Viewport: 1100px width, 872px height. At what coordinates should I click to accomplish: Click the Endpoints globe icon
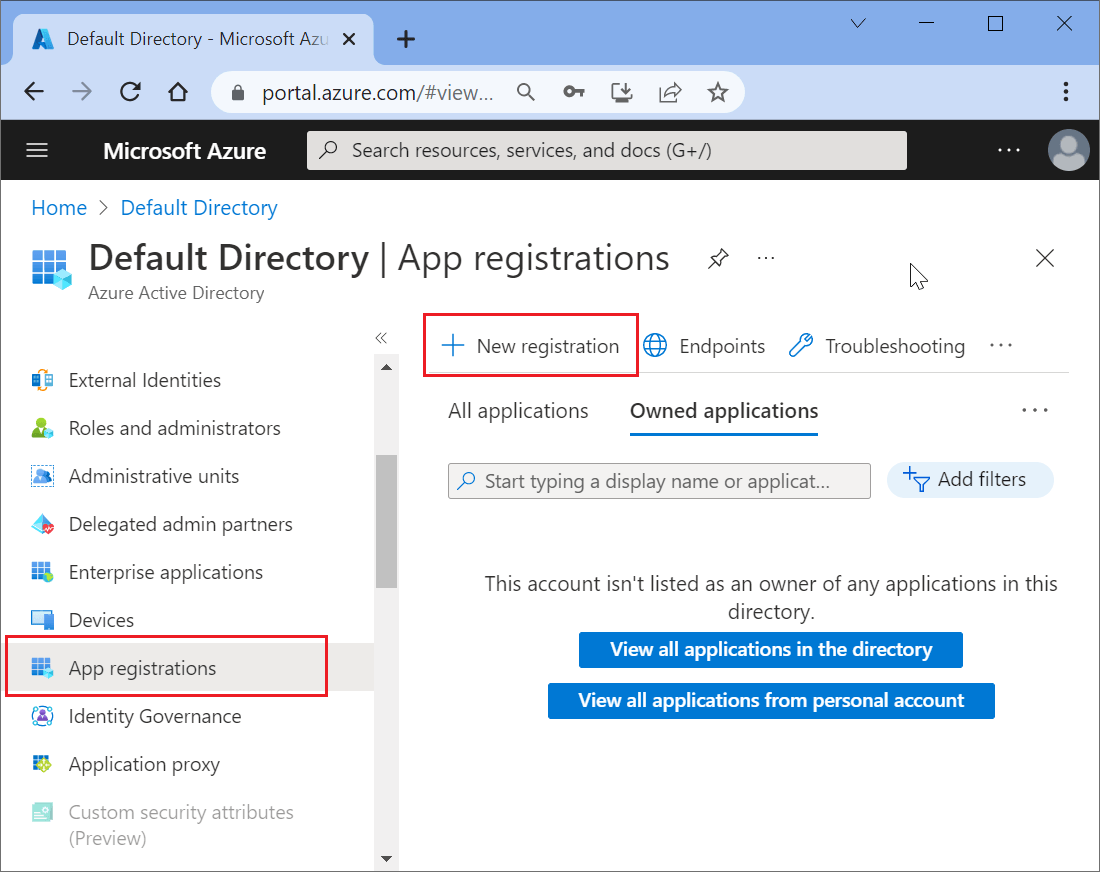pos(656,346)
